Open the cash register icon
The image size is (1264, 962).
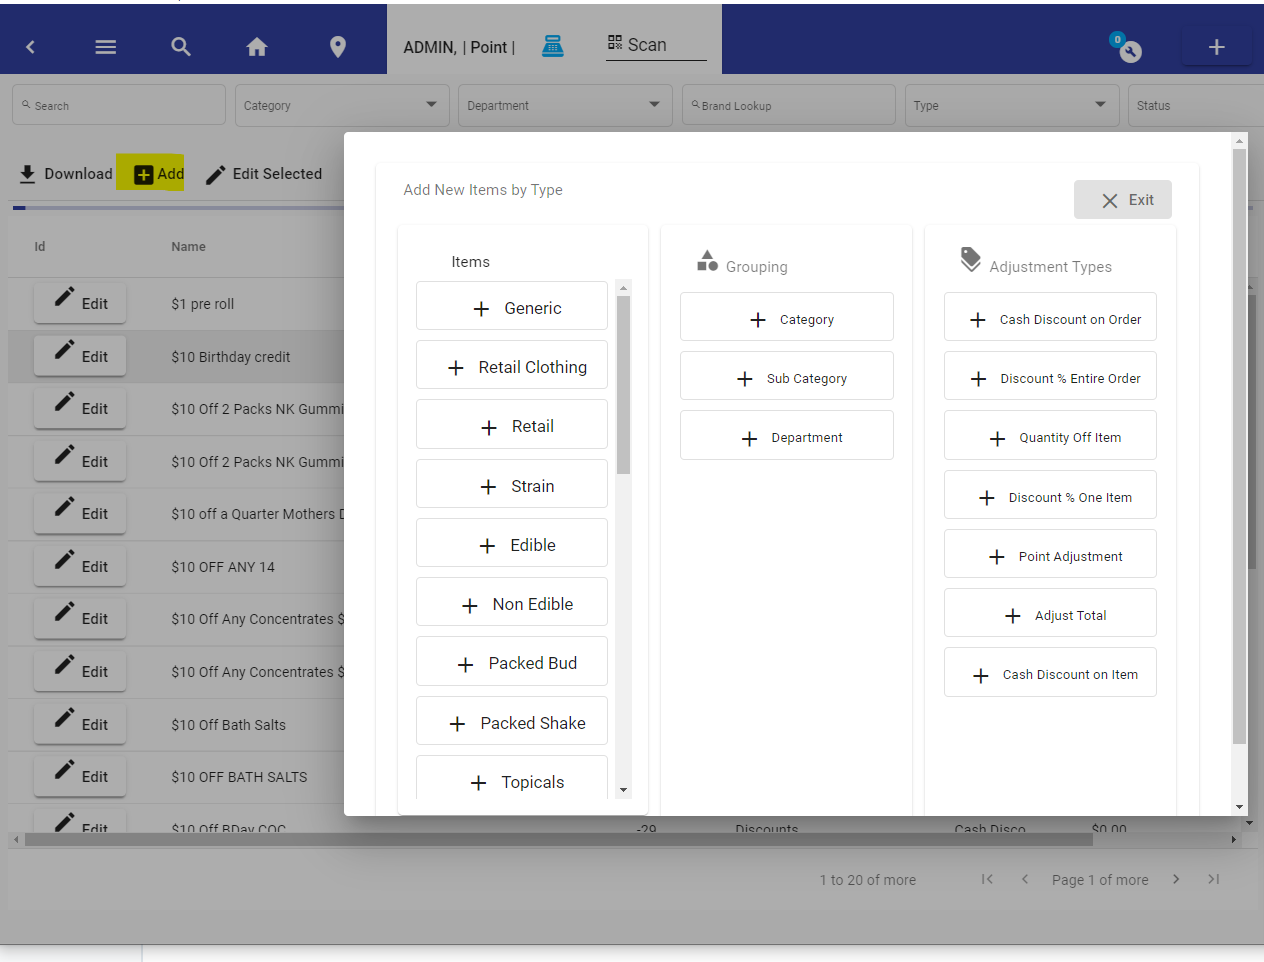553,46
